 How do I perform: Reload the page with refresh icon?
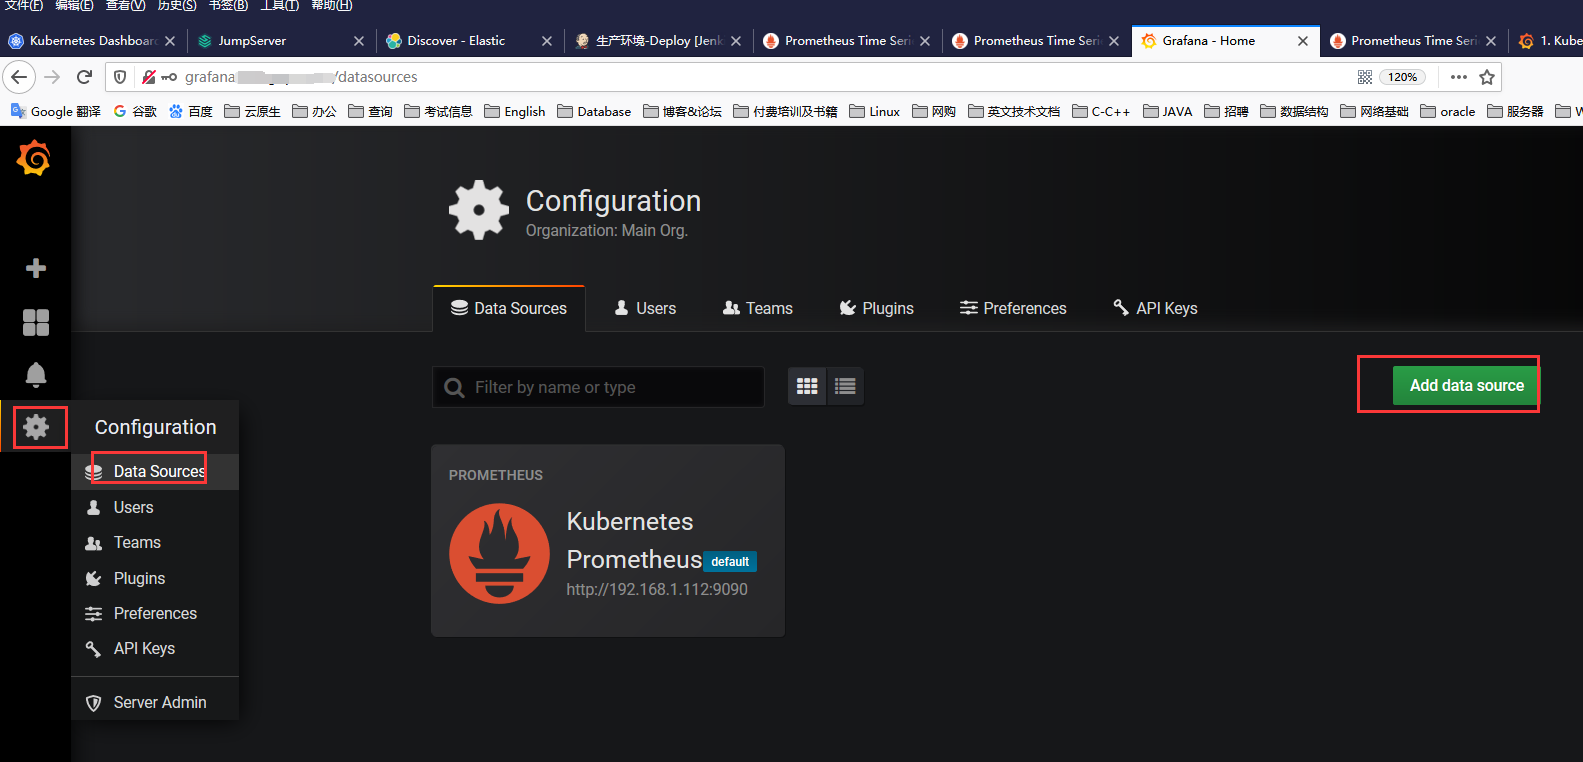pos(85,77)
